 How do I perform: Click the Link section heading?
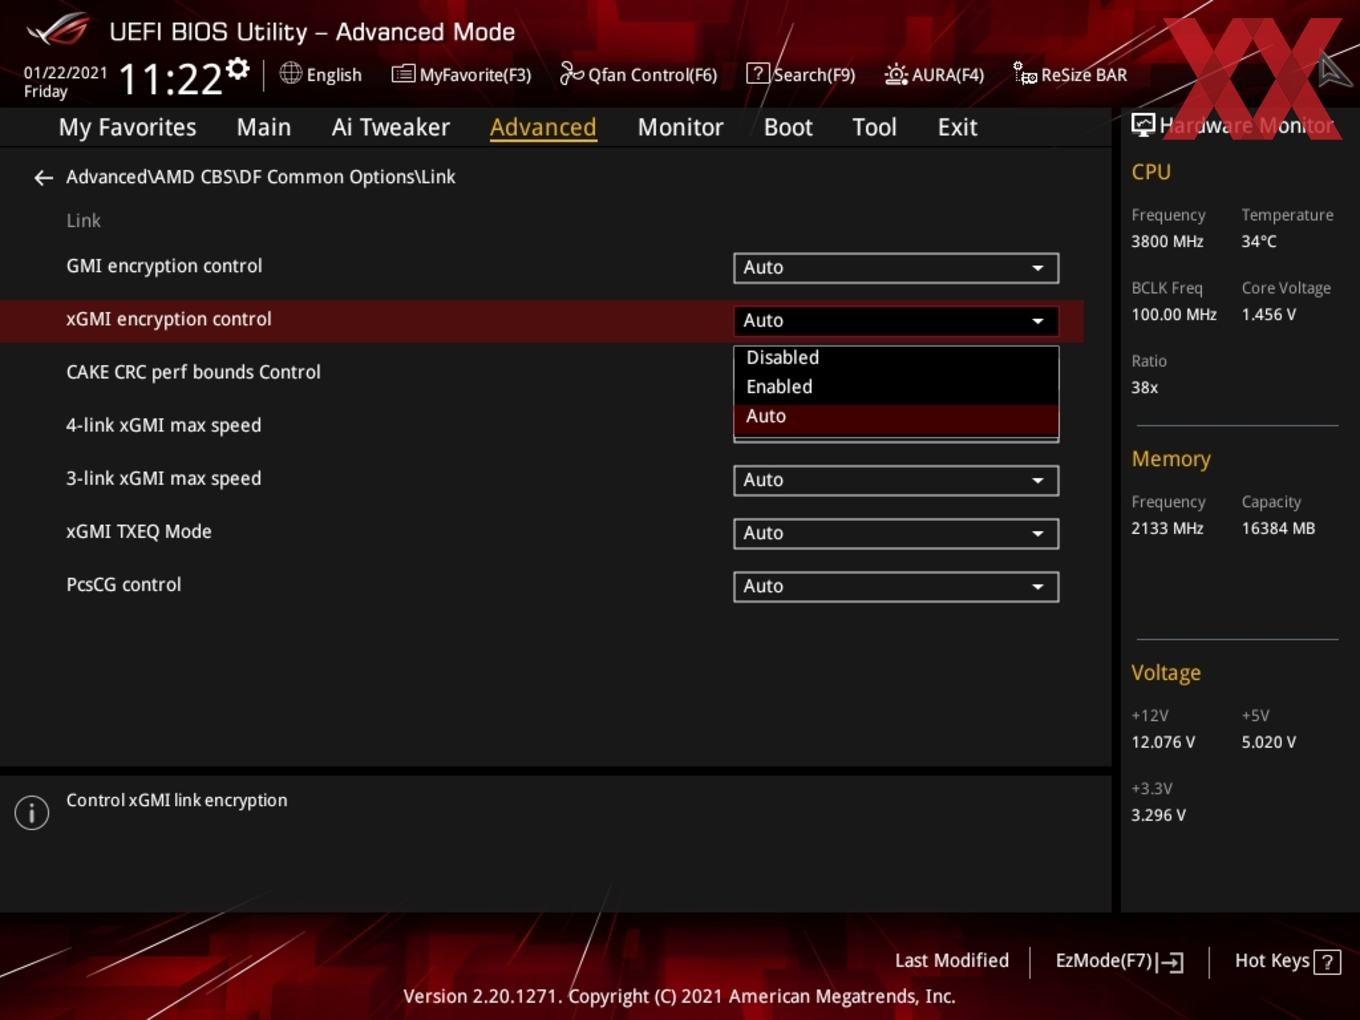[x=83, y=221]
